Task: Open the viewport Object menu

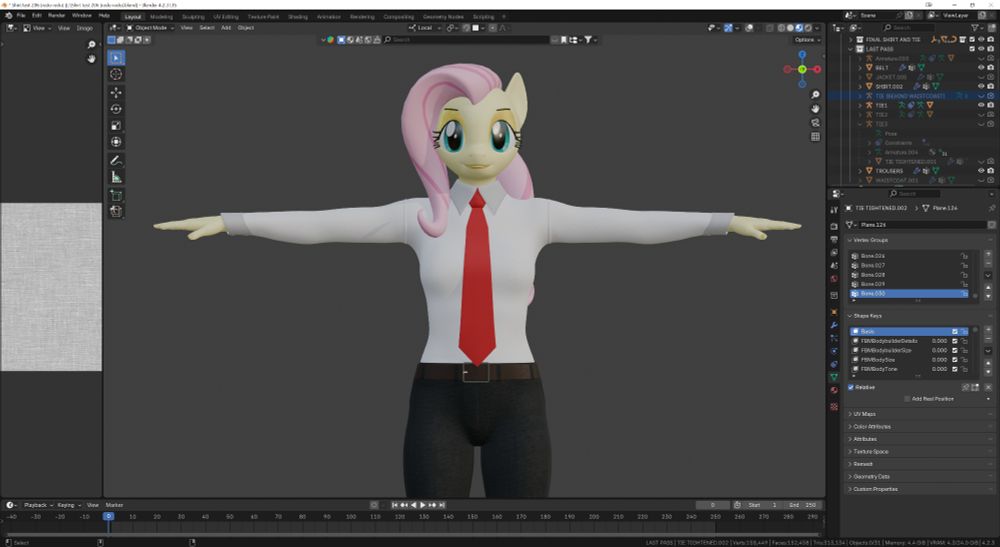Action: pyautogui.click(x=246, y=28)
